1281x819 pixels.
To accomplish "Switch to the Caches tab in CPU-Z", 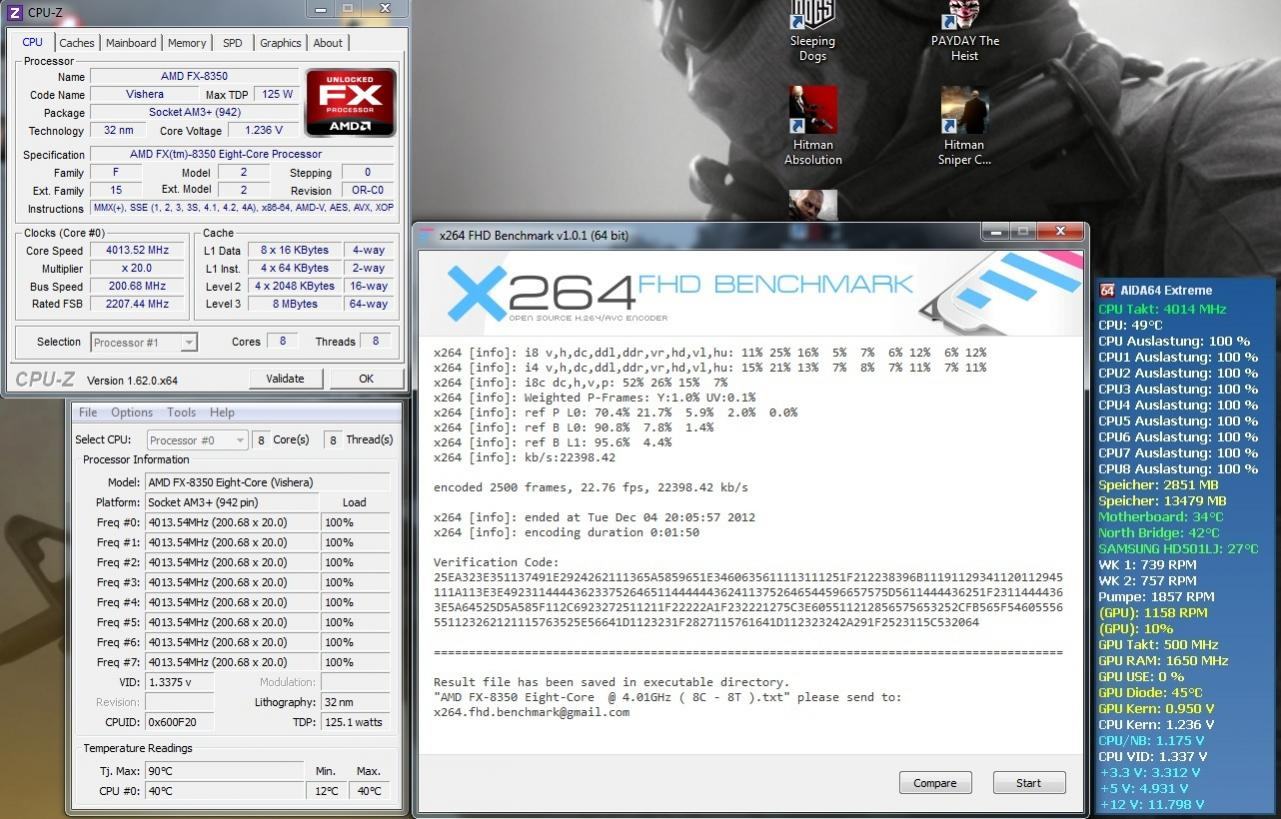I will [x=77, y=43].
